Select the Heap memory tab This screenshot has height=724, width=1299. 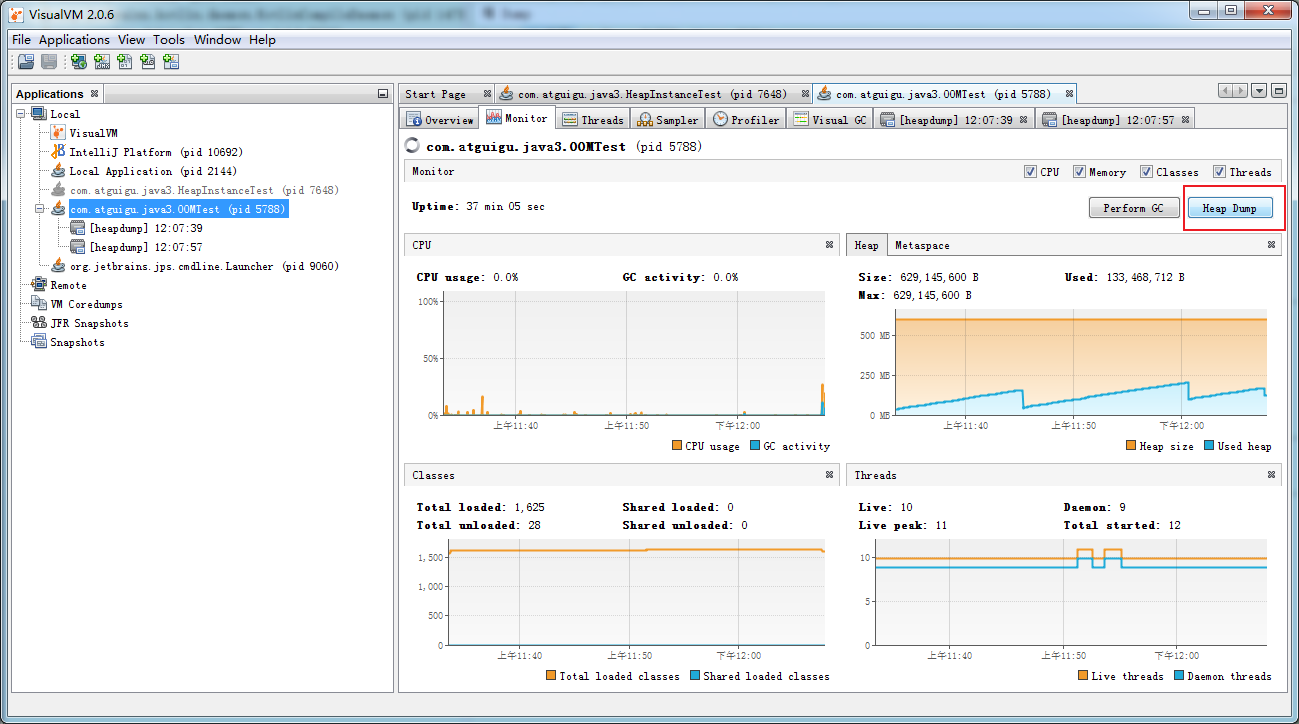(x=867, y=245)
